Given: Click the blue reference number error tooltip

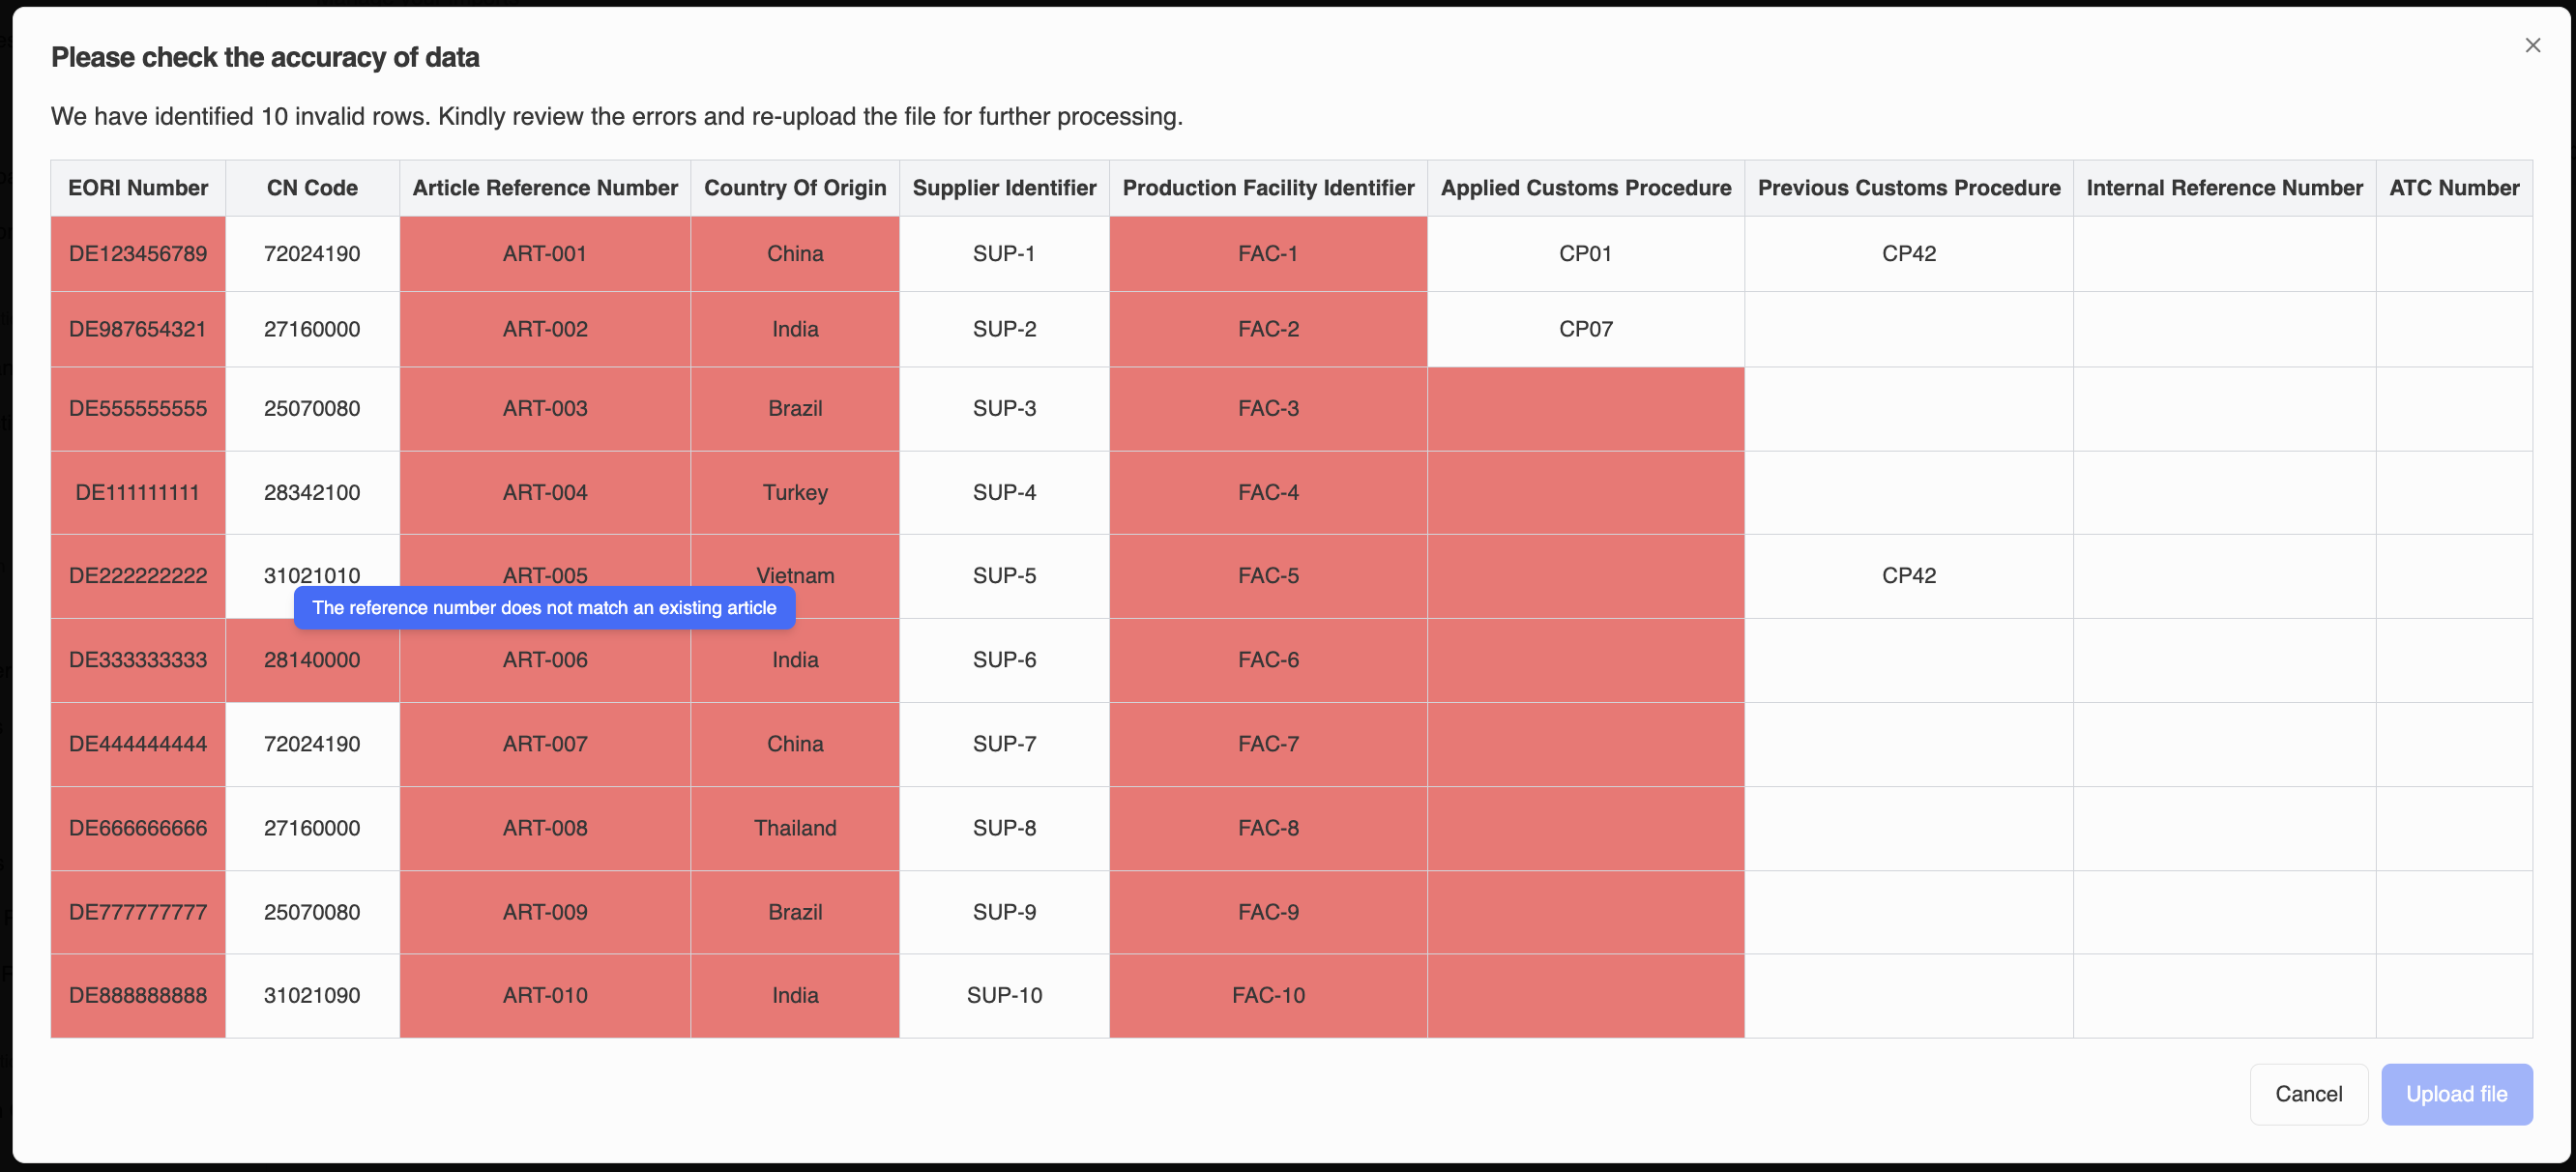Looking at the screenshot, I should [544, 608].
